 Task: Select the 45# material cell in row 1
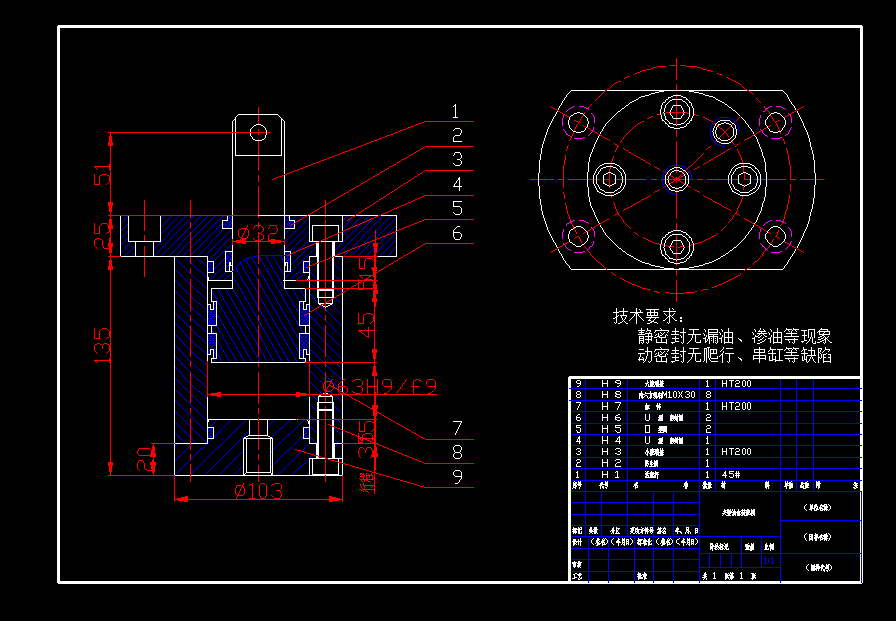click(731, 474)
